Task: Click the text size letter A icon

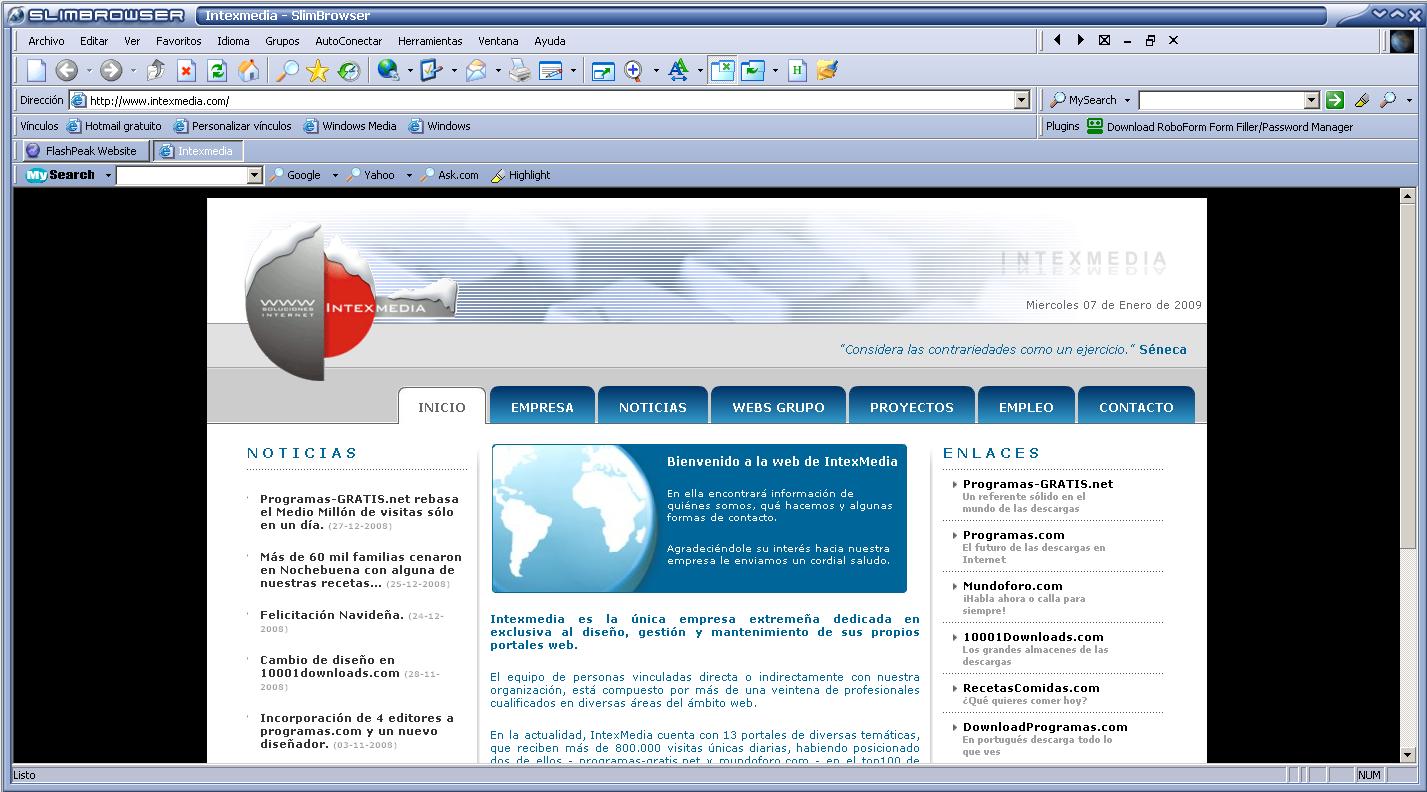Action: point(678,70)
